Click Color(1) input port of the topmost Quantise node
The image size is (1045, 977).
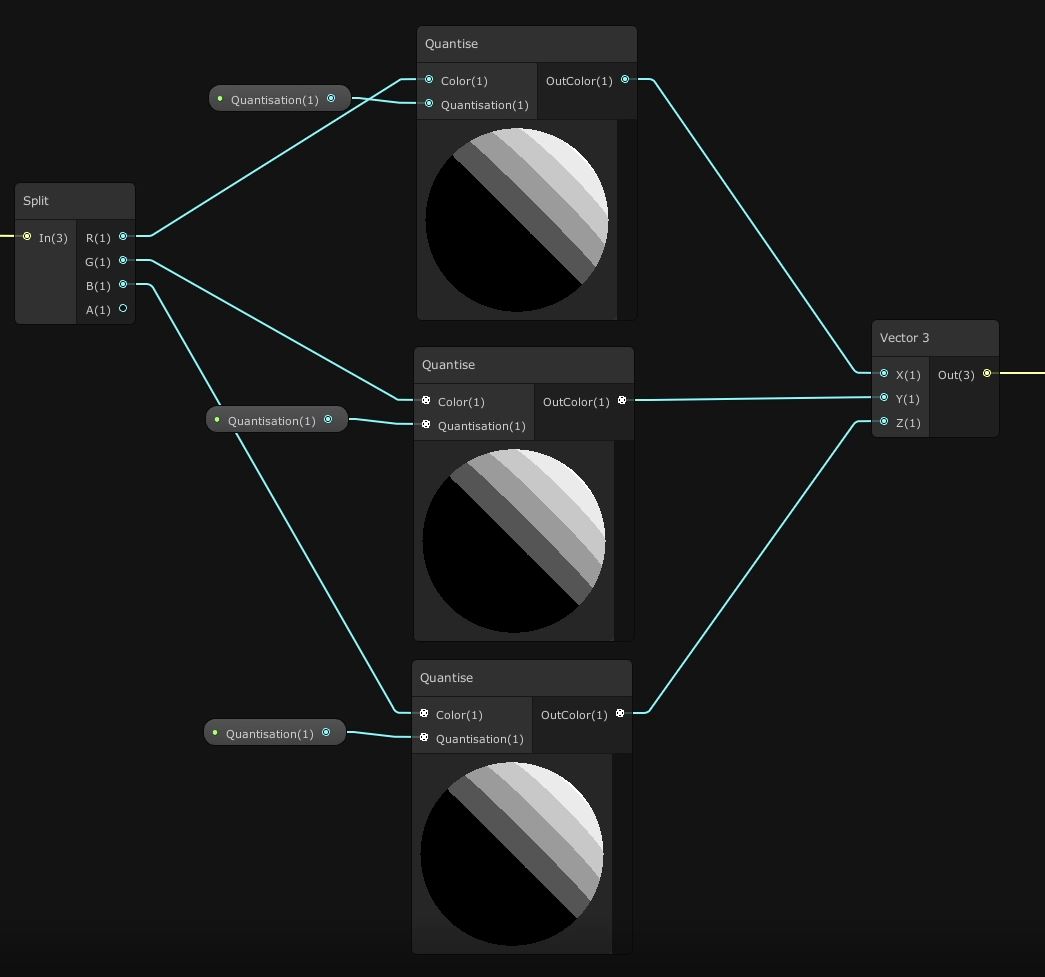[x=429, y=80]
